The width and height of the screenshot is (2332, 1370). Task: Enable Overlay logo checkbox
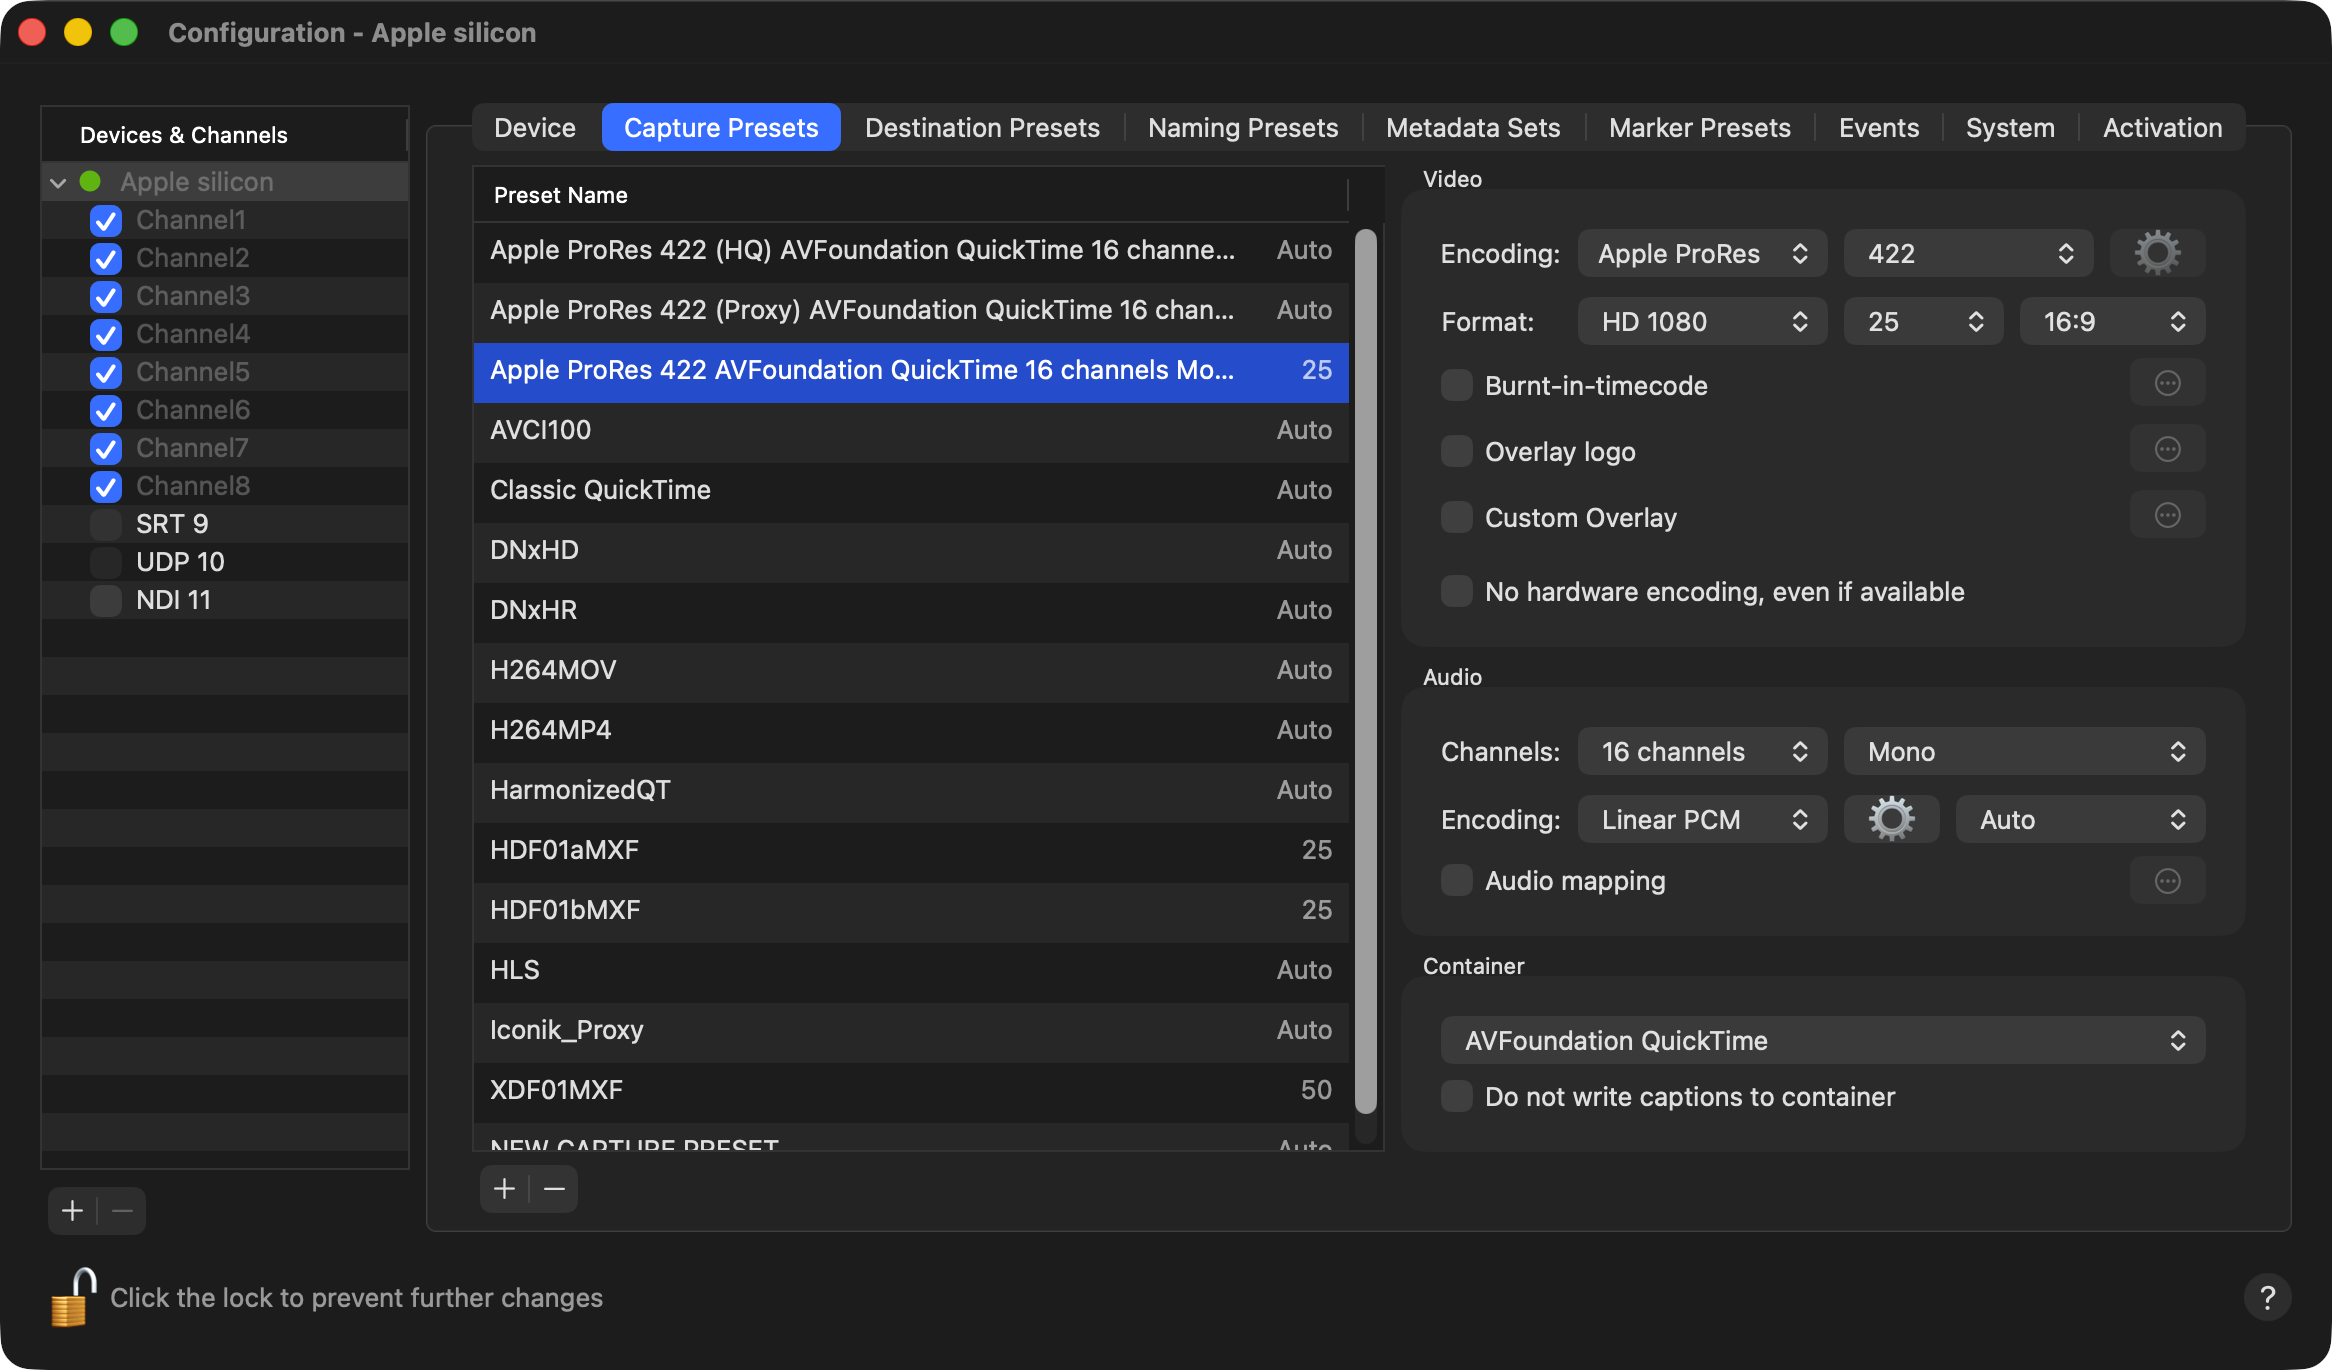[1456, 451]
